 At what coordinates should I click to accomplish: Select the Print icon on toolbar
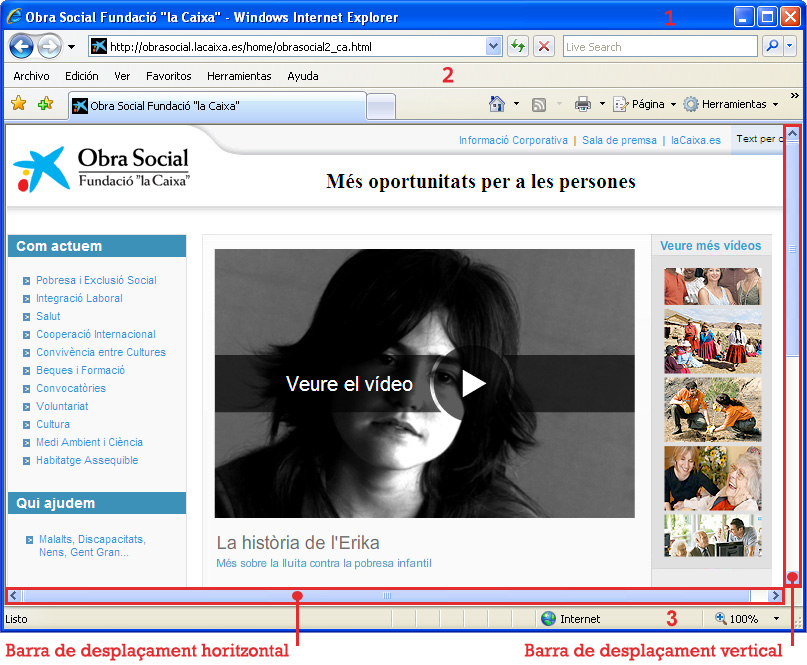point(582,103)
